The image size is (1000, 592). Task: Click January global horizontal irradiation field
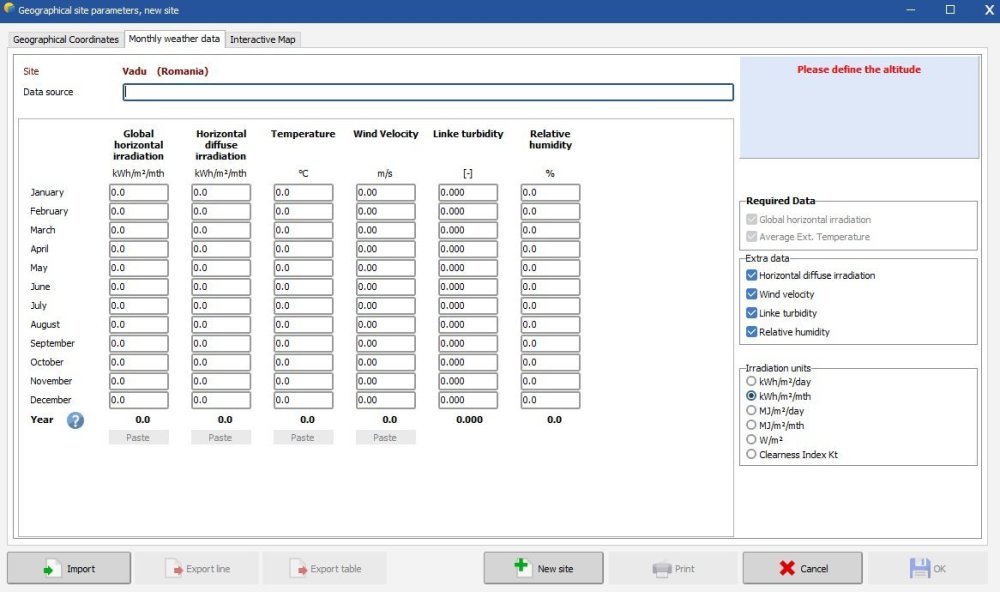coord(139,192)
